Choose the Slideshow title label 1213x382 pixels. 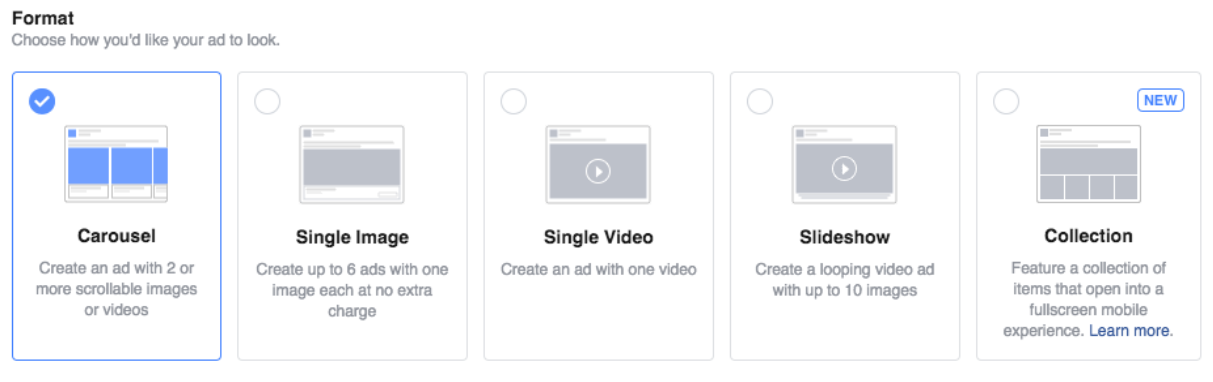[845, 237]
